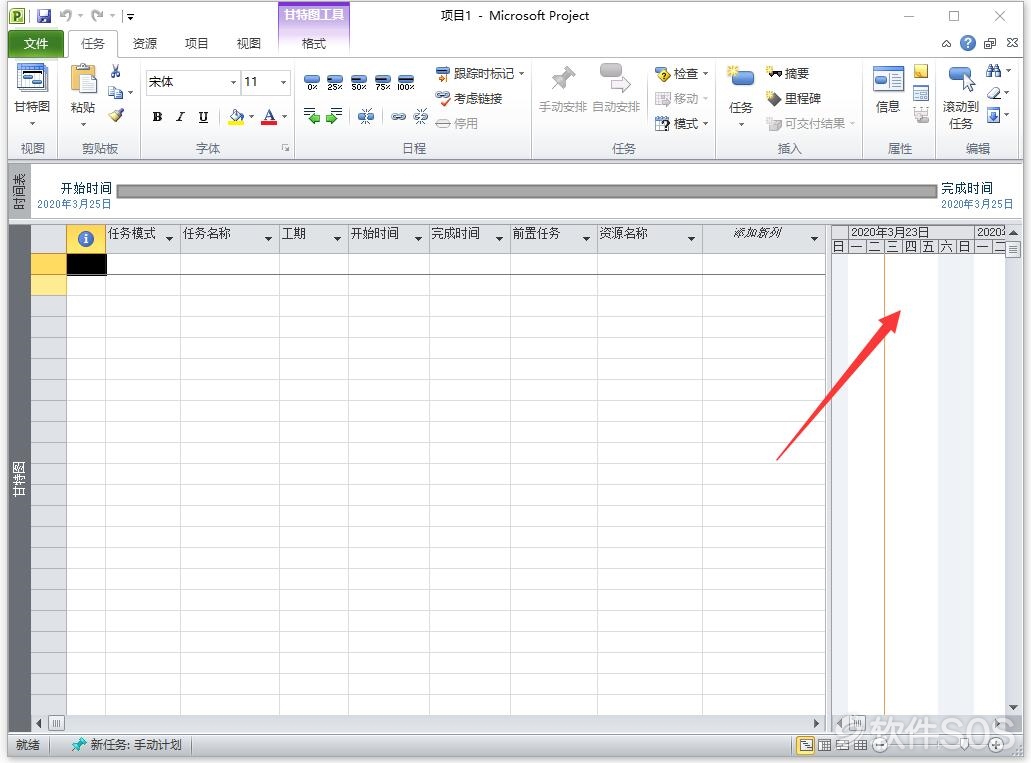Viewport: 1031px width, 763px height.
Task: Click the Save icon in quick access toolbar
Action: click(44, 16)
